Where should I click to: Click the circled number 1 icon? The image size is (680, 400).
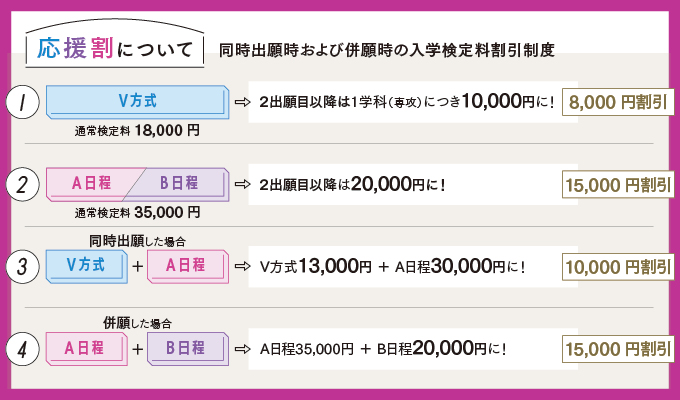point(22,102)
